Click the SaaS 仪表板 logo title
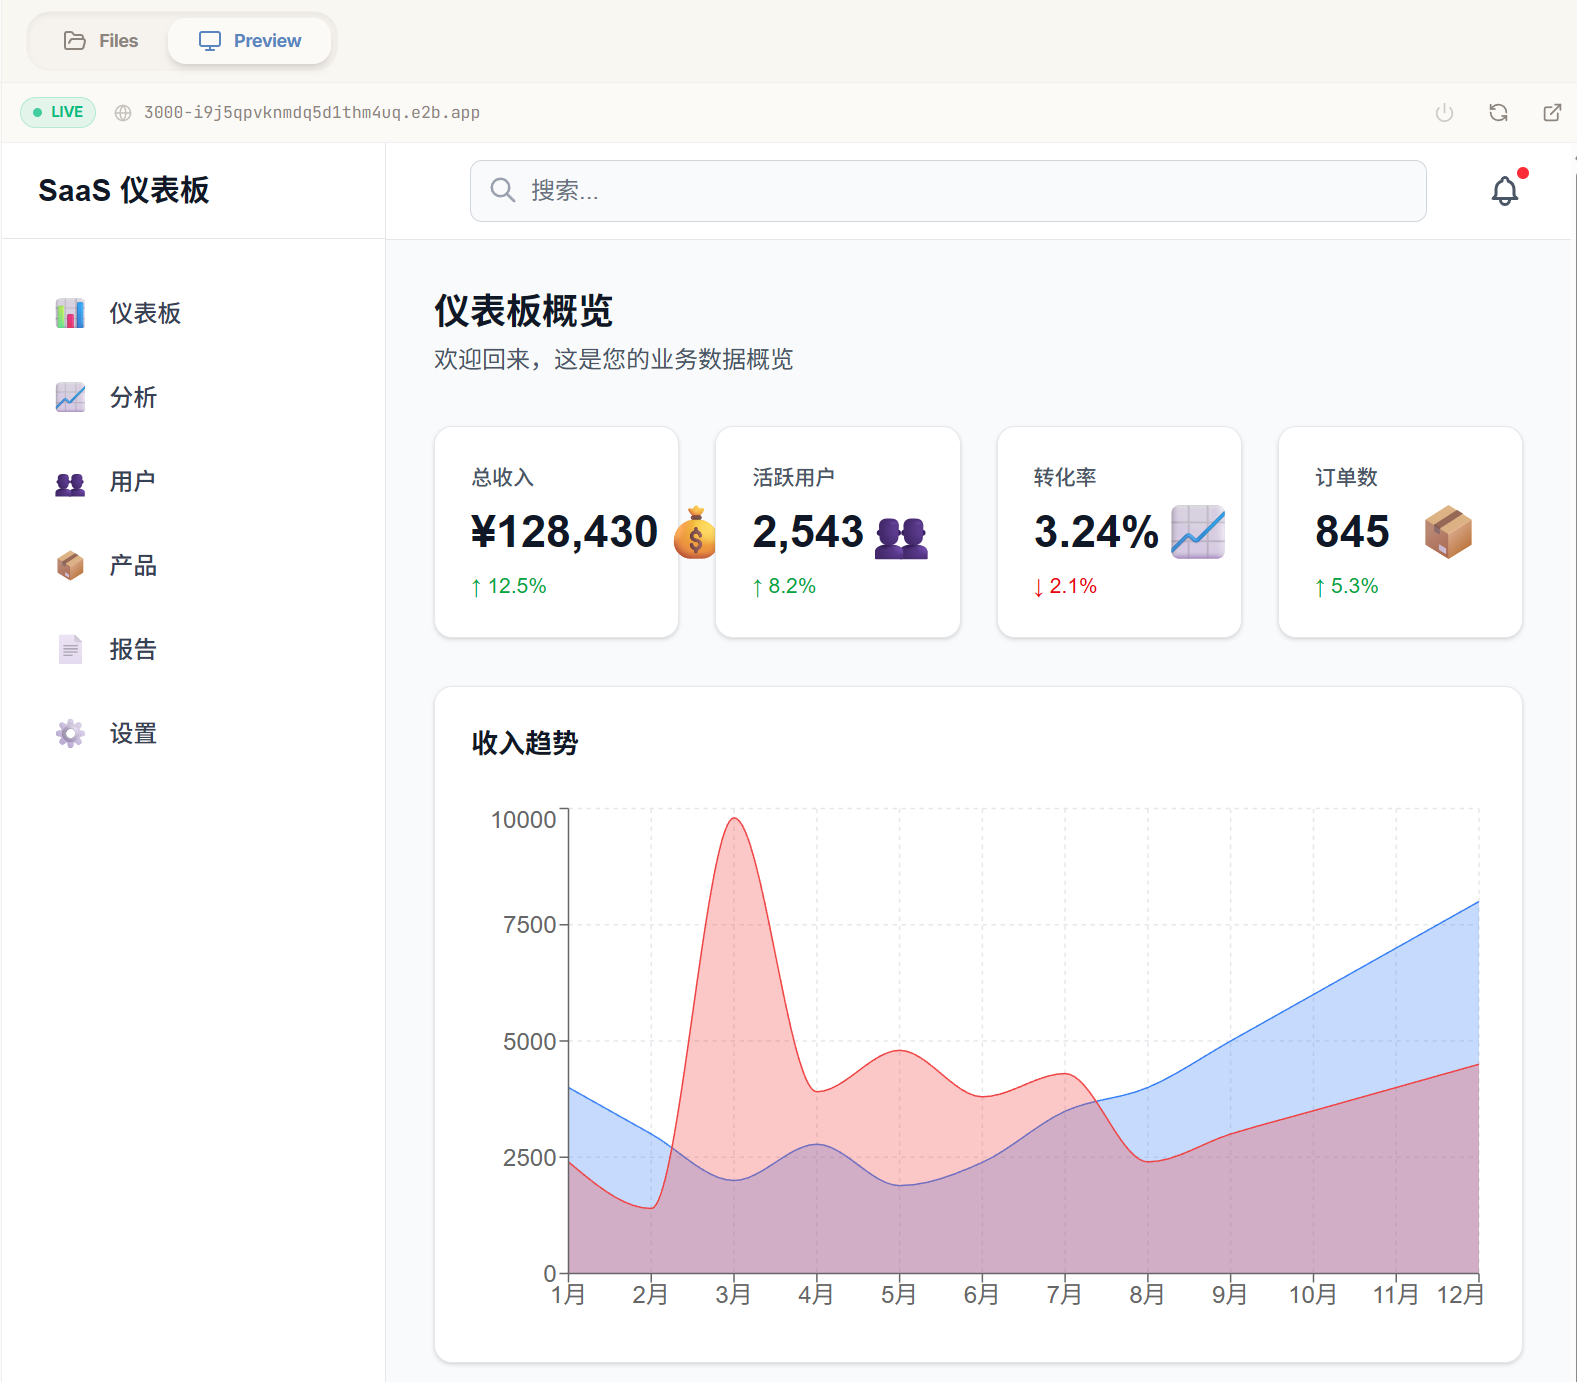Image resolution: width=1577 pixels, height=1382 pixels. 124,190
